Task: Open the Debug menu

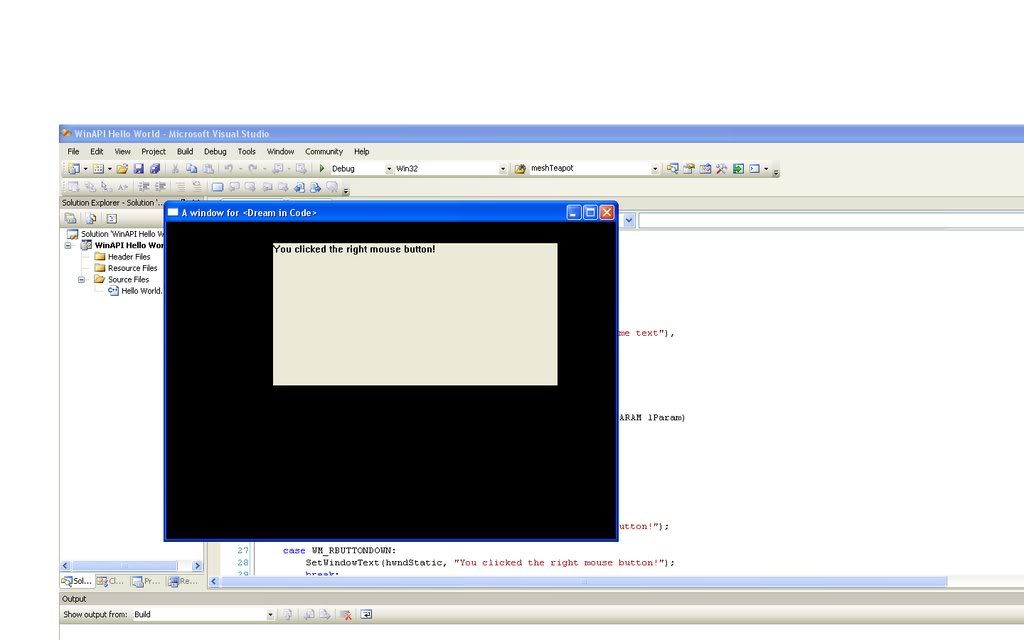Action: [x=215, y=152]
